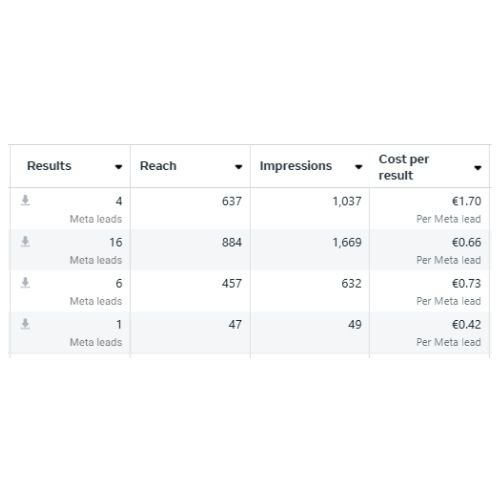
Task: Open the Impressions column dropdown arrow
Action: pyautogui.click(x=358, y=167)
